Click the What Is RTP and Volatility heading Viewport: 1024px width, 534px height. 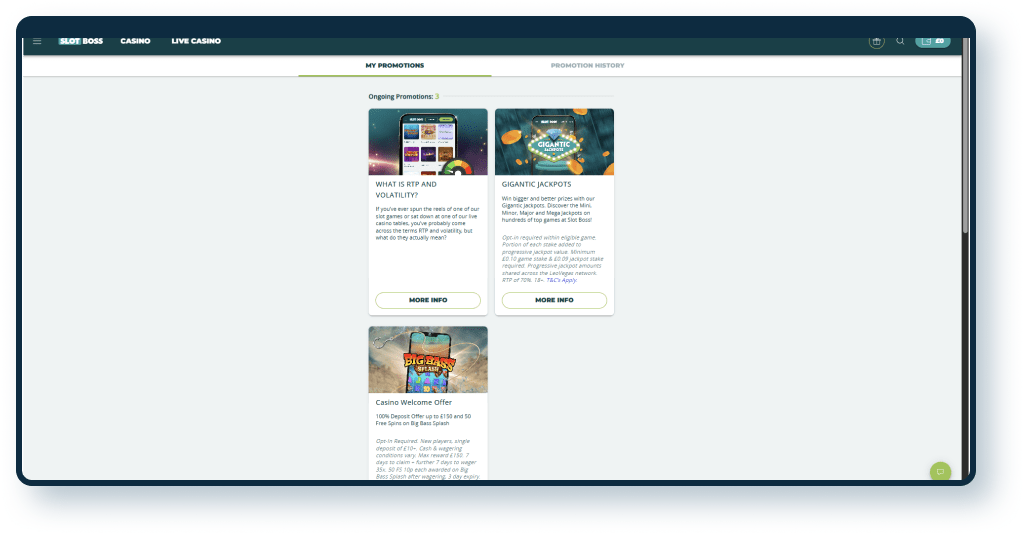406,190
